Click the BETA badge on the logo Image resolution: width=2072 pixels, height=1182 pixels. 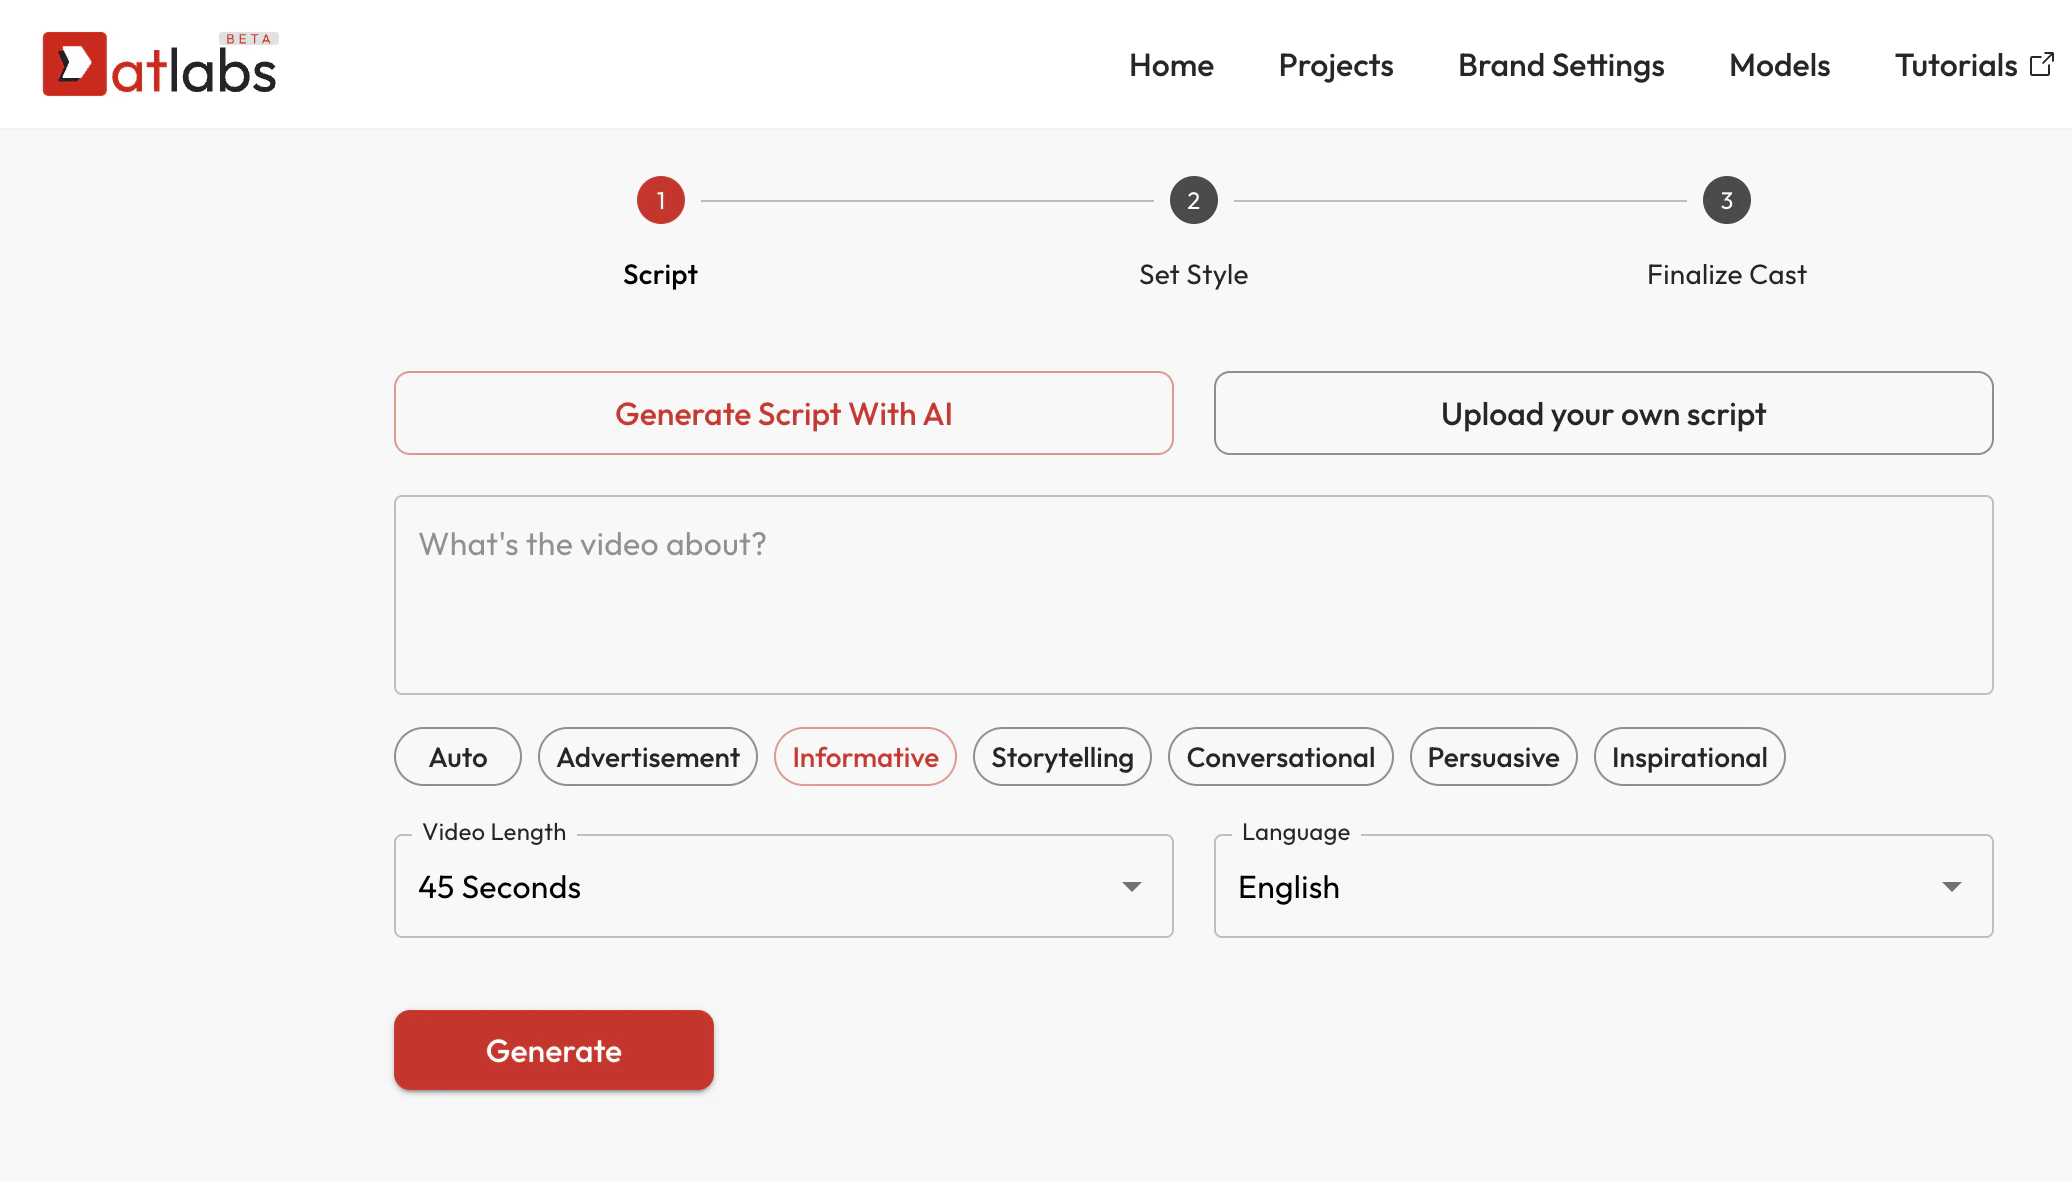pos(247,39)
